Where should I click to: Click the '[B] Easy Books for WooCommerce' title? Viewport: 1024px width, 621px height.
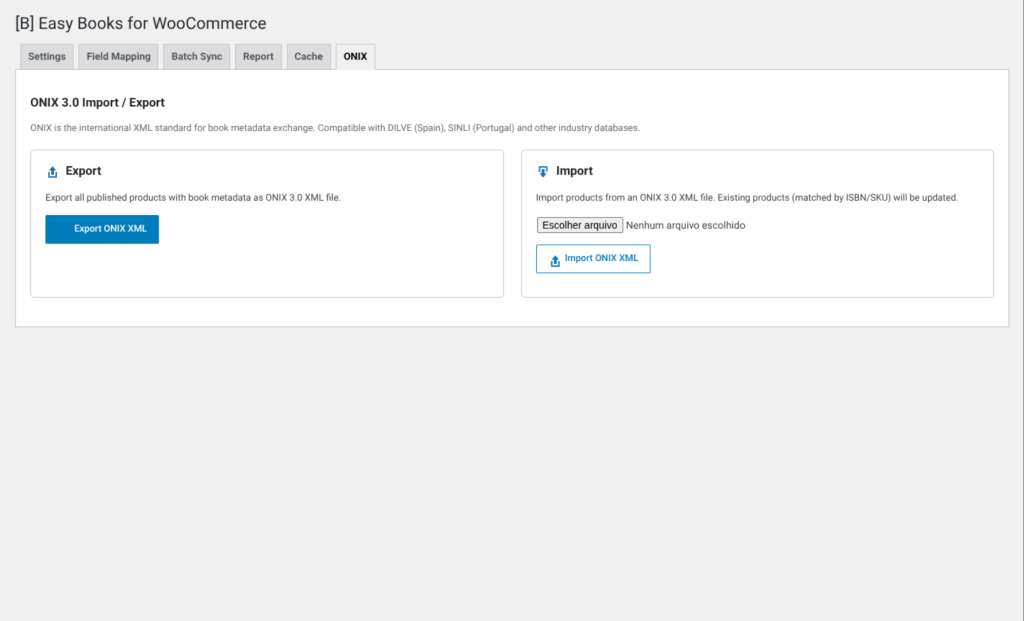[x=140, y=24]
